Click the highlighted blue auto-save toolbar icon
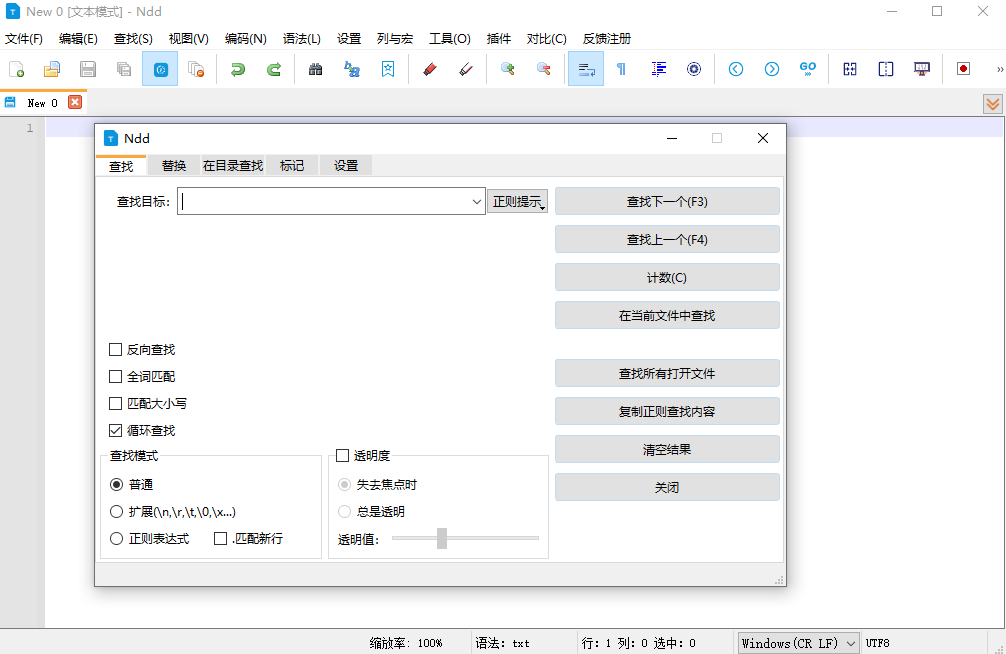Screen dimensions: 1006x654 click(160, 69)
